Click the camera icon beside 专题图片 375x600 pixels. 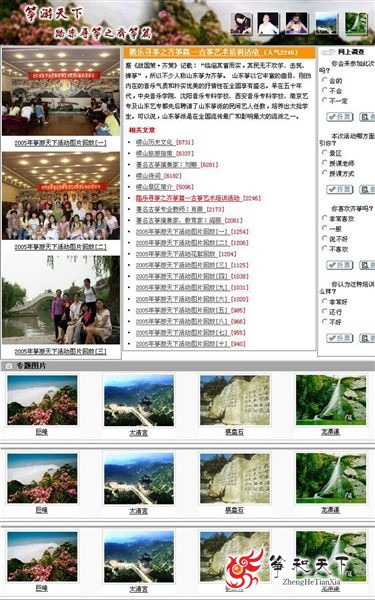point(9,366)
